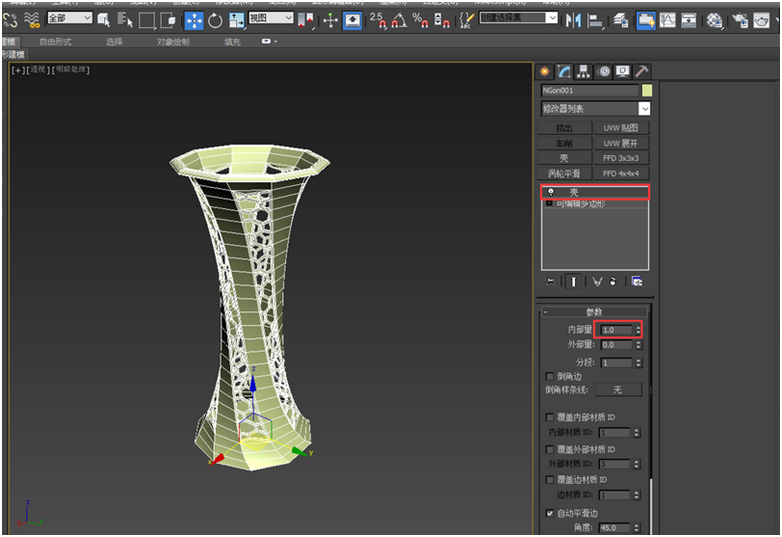Click the Use Pivot Point Center icon

click(x=305, y=20)
